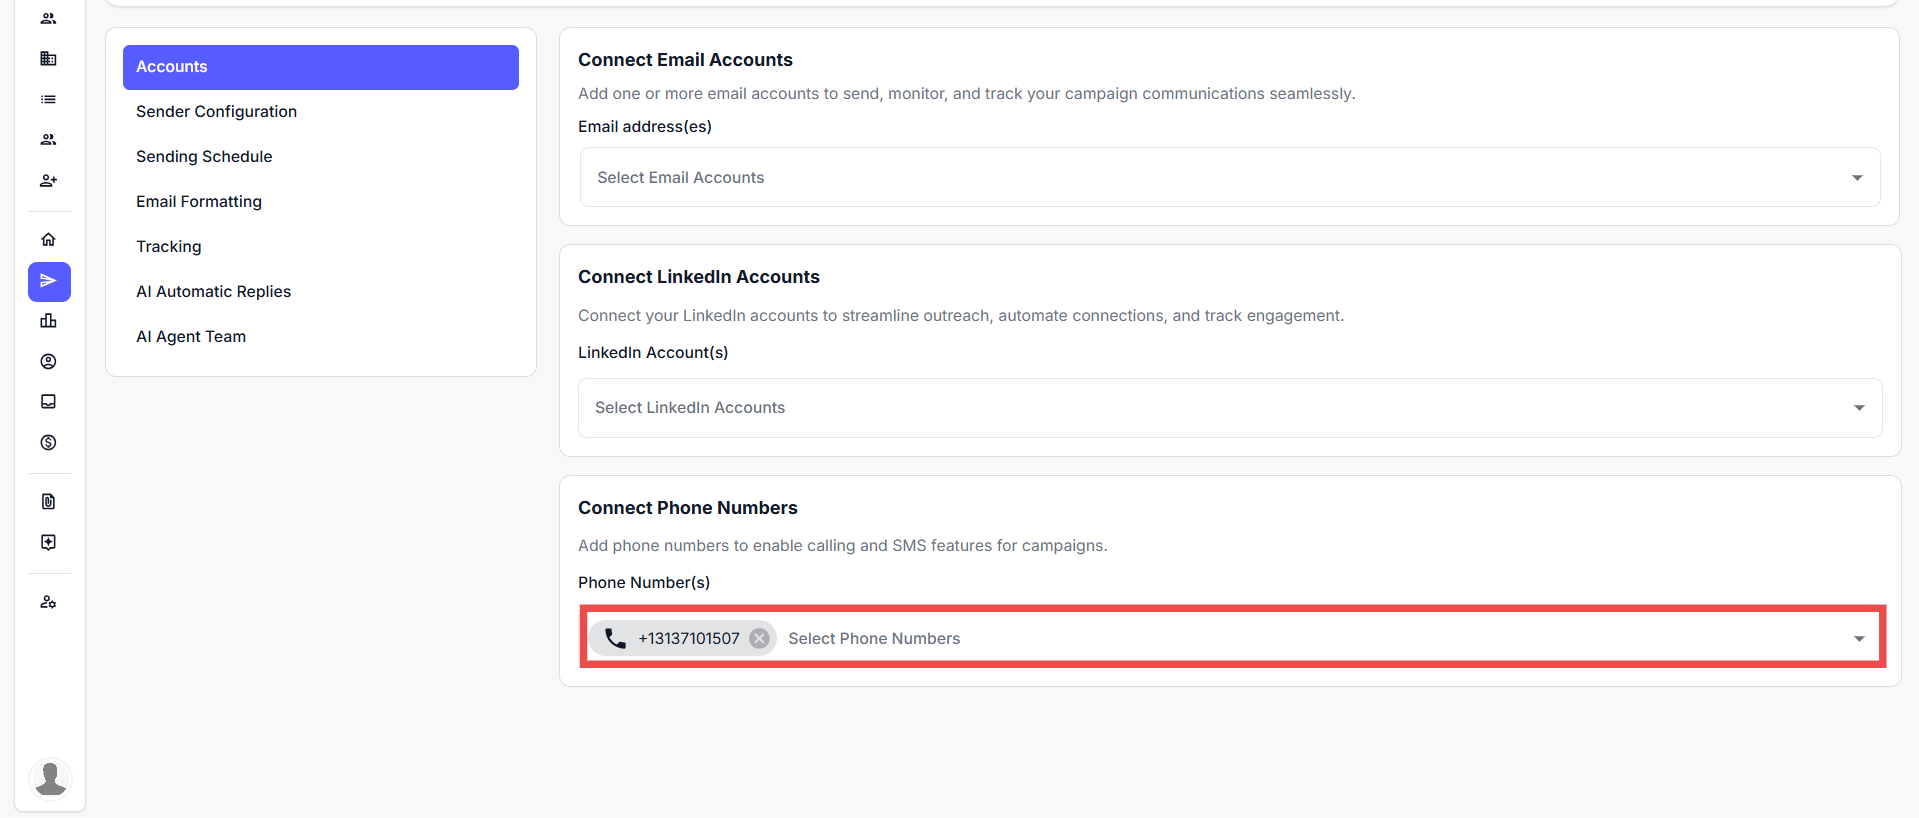Click the paperclip document sidebar icon
This screenshot has height=818, width=1919.
click(48, 501)
